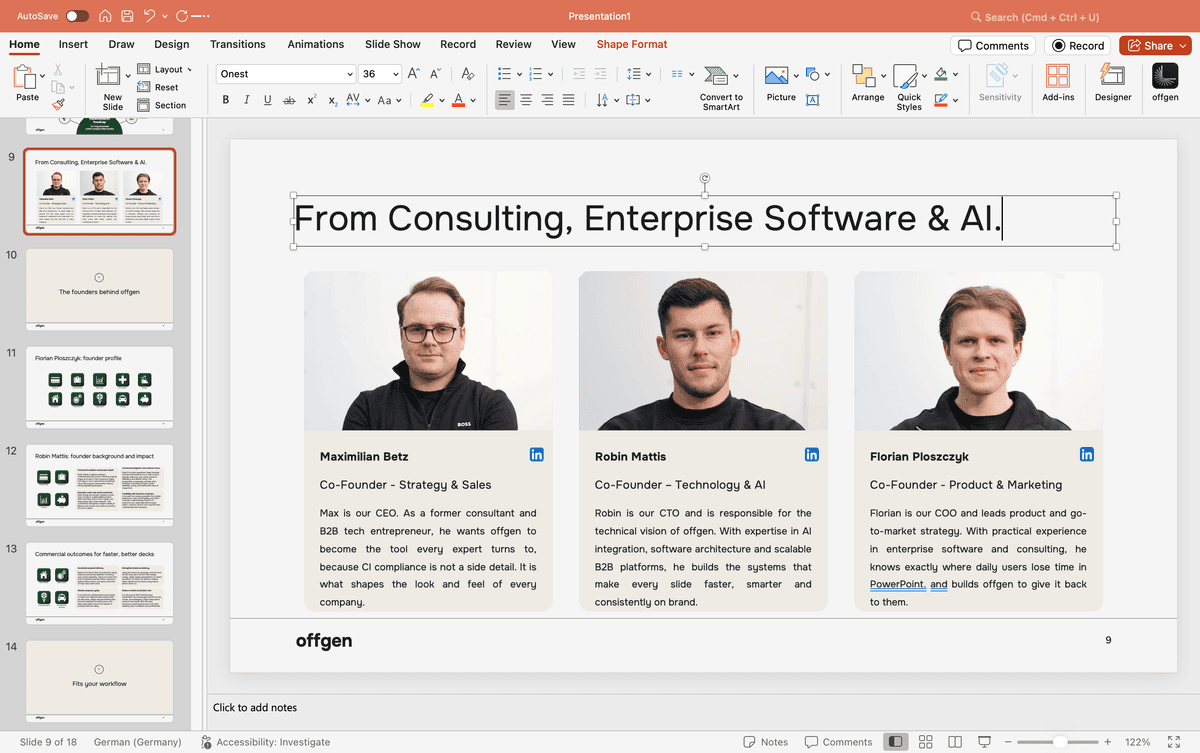1200x753 pixels.
Task: Select slide 12 thumbnail Robin Mattis
Action: [99, 484]
